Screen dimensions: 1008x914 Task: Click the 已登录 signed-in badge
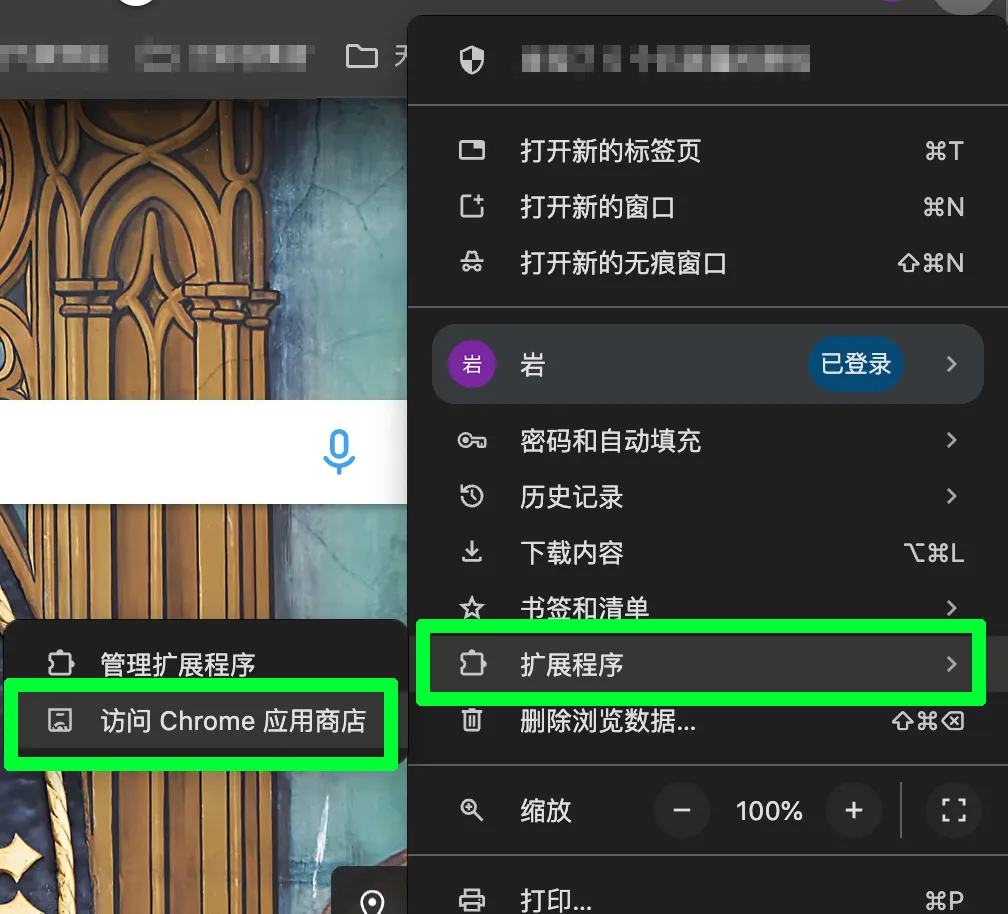[x=856, y=364]
